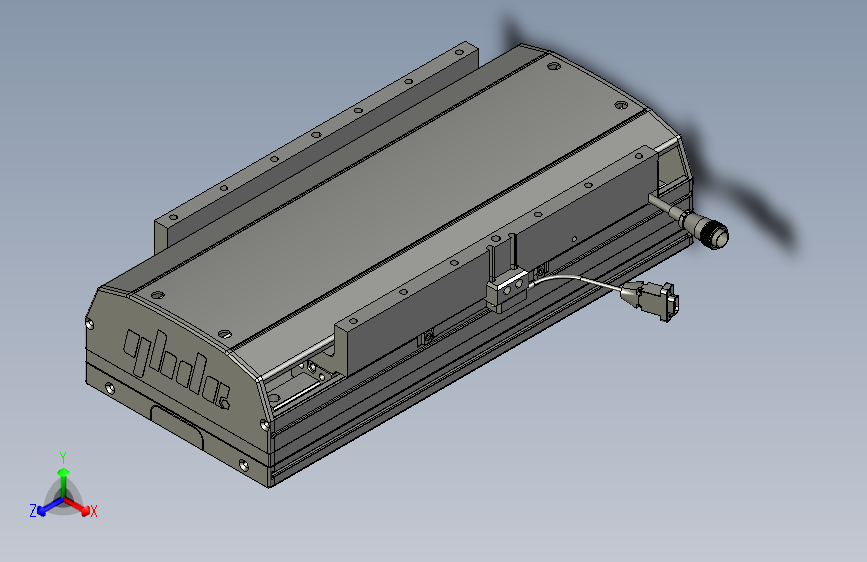The width and height of the screenshot is (867, 562).
Task: Select the embossed logo on the end cap
Action: (176, 369)
